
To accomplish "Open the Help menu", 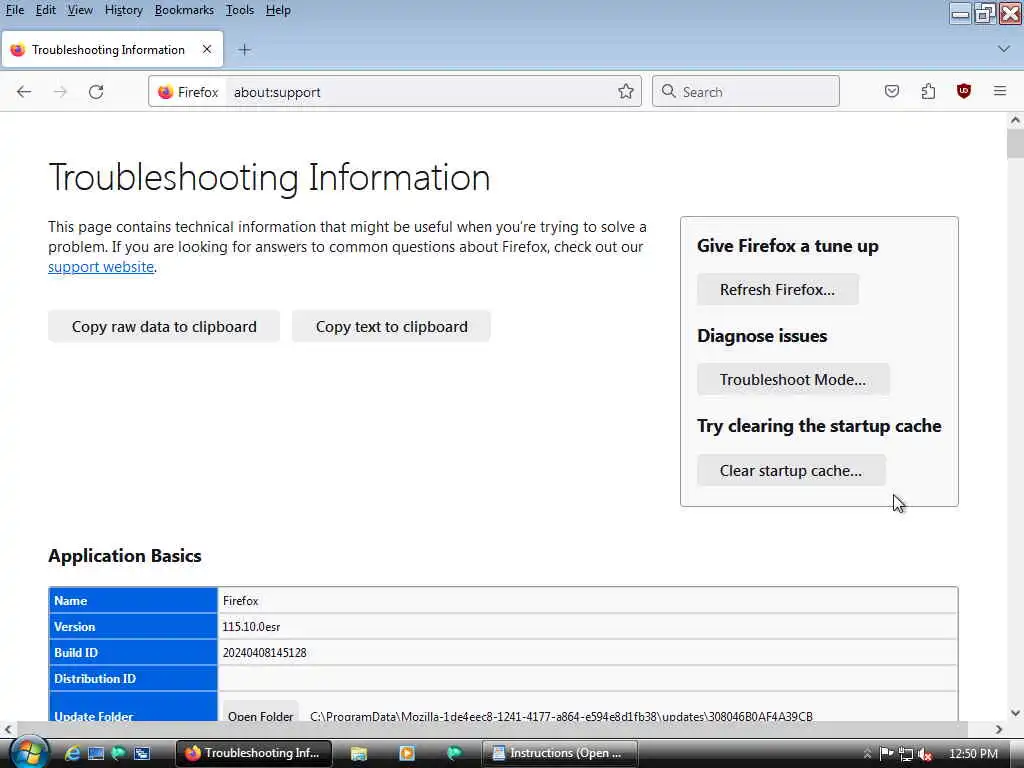I will pos(278,10).
